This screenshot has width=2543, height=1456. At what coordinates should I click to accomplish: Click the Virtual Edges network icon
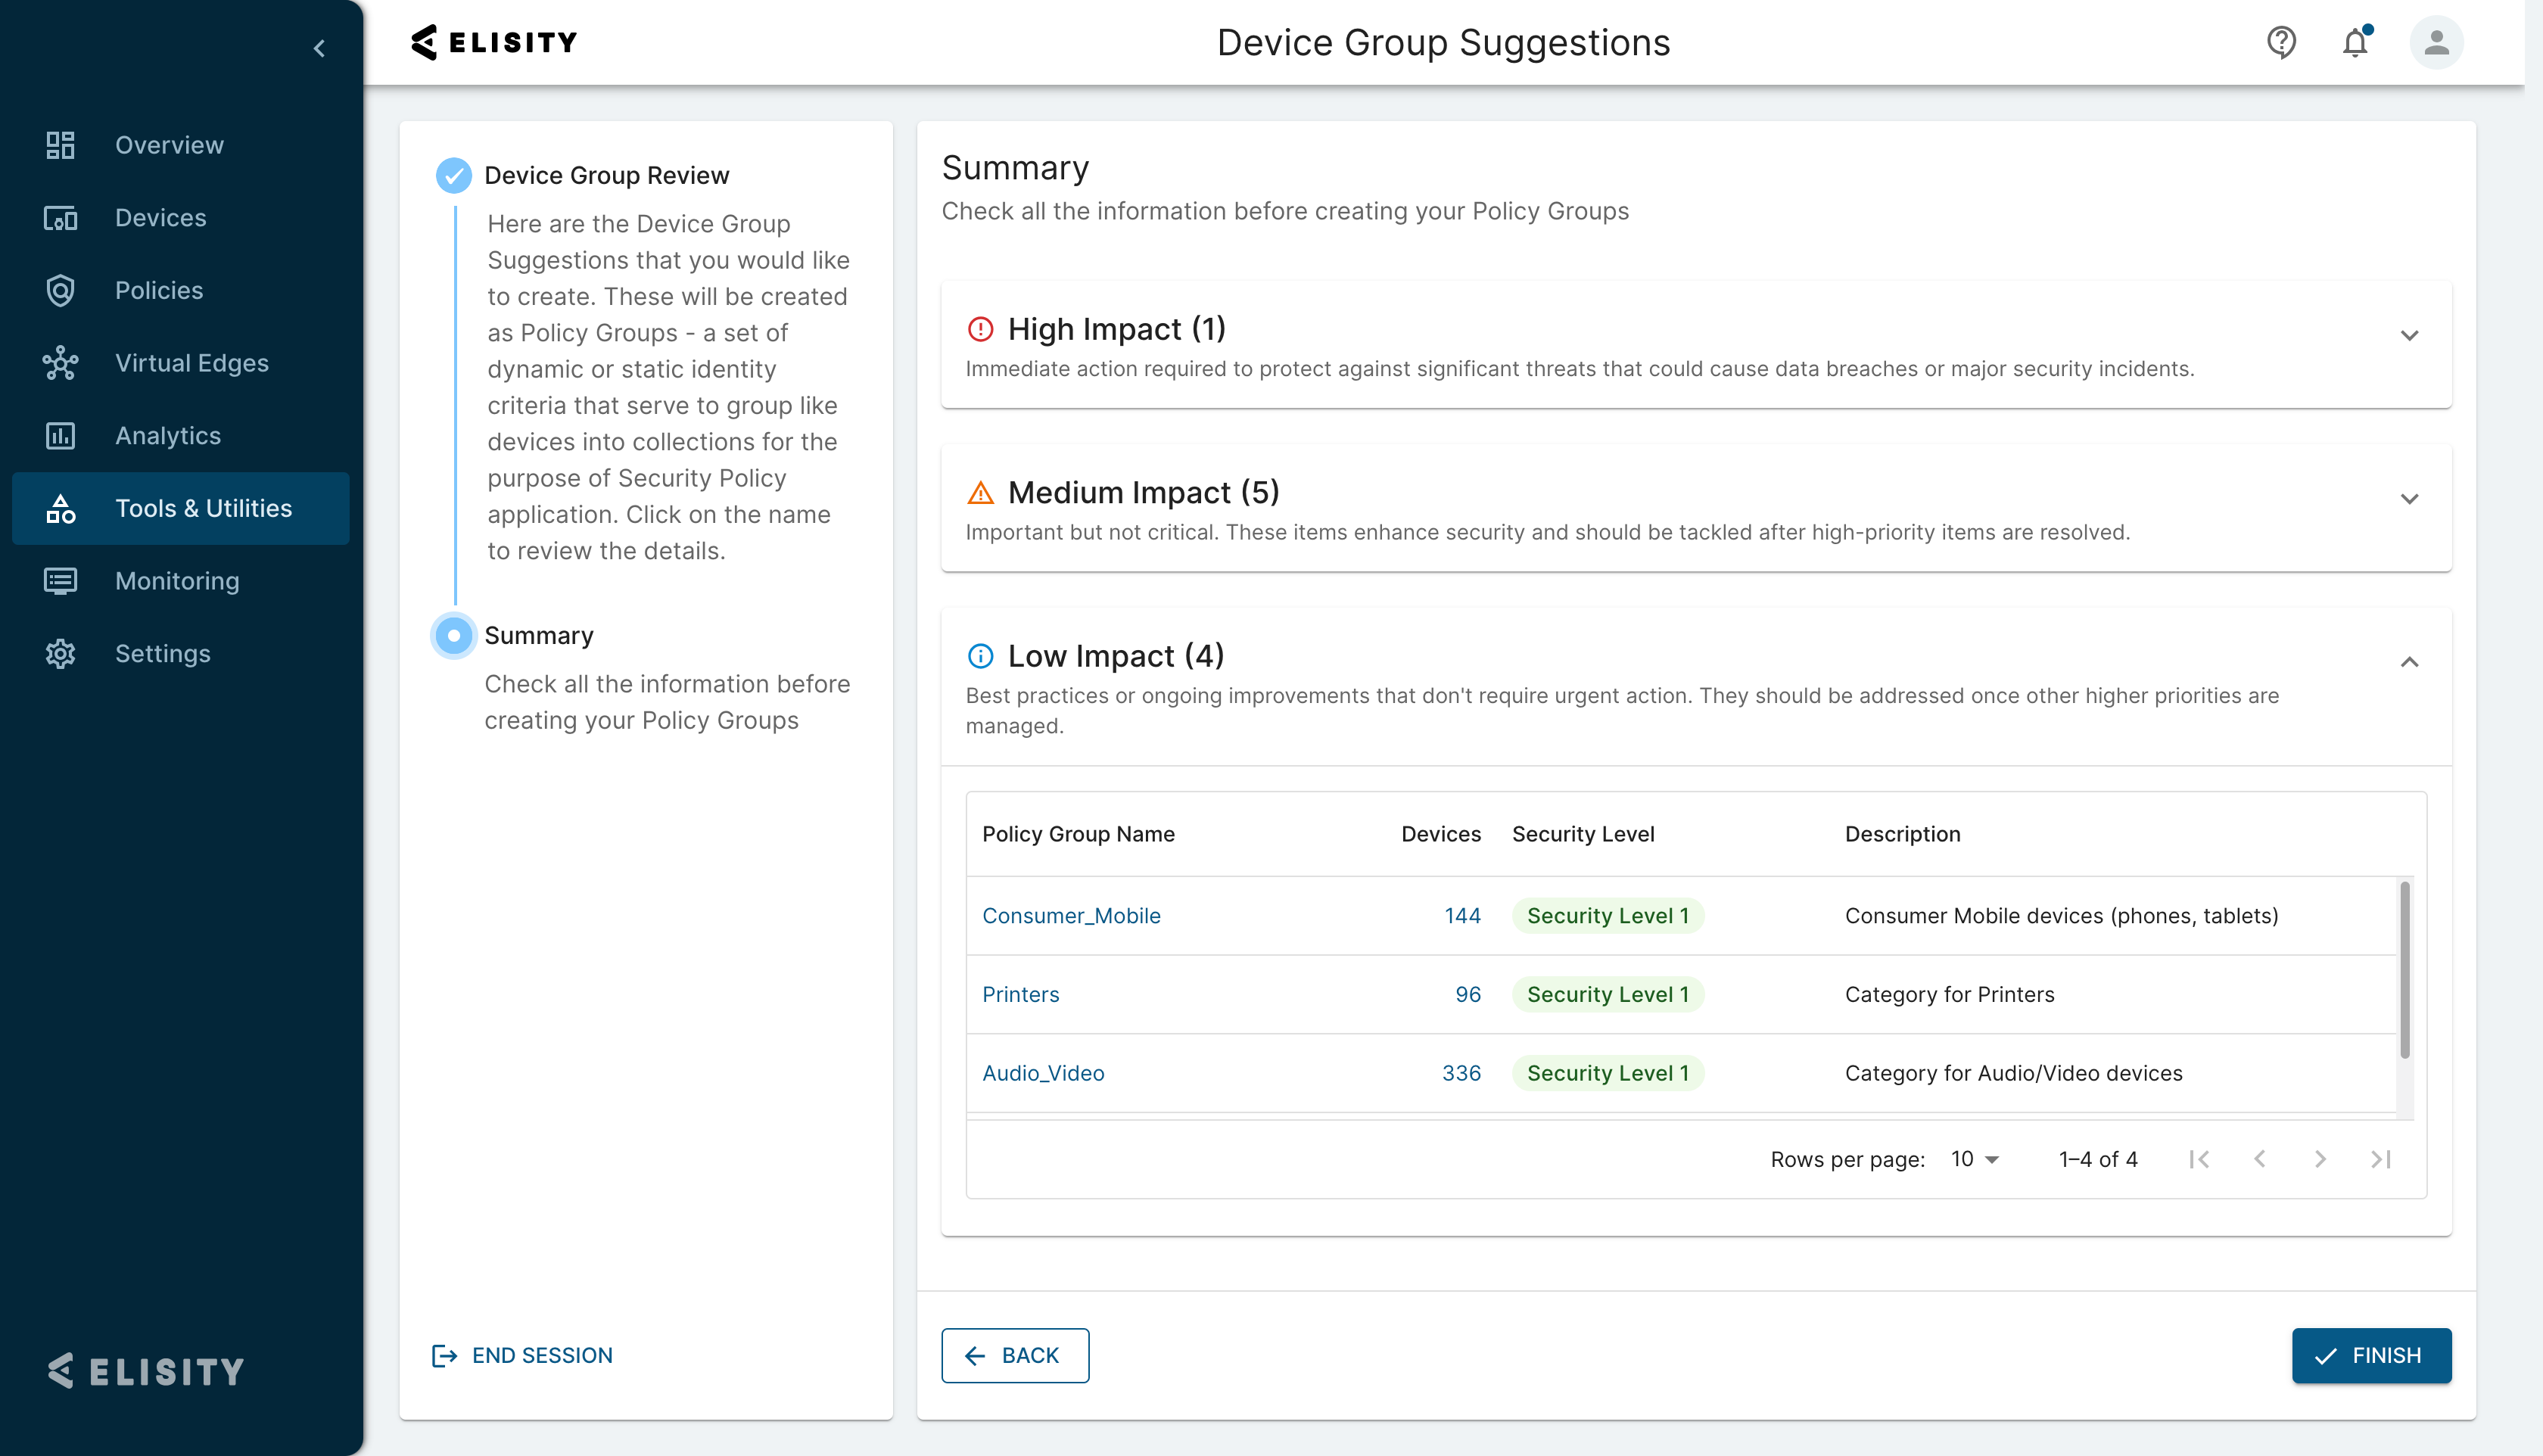pos(60,363)
